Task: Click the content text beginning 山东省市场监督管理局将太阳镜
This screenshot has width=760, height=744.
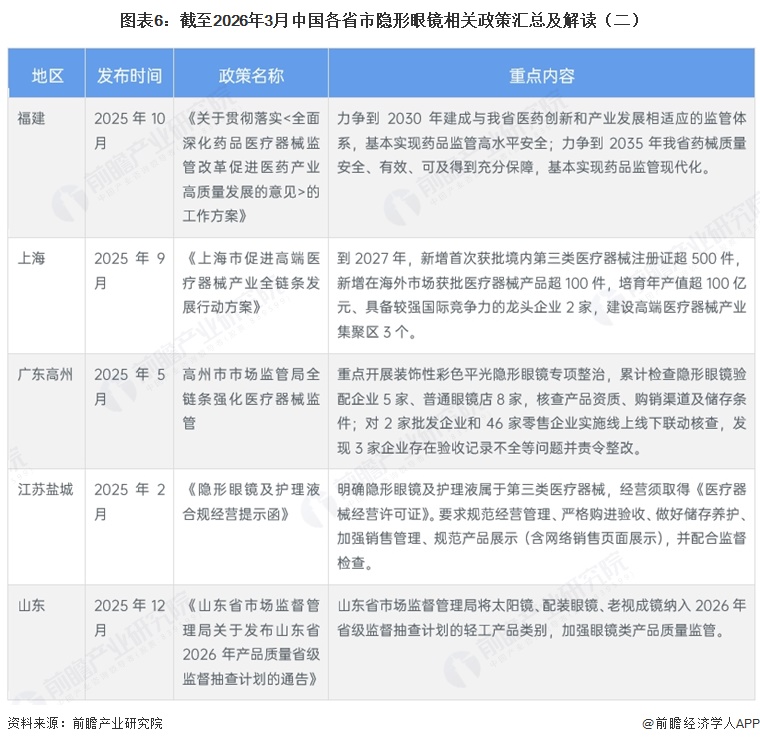Action: click(542, 618)
